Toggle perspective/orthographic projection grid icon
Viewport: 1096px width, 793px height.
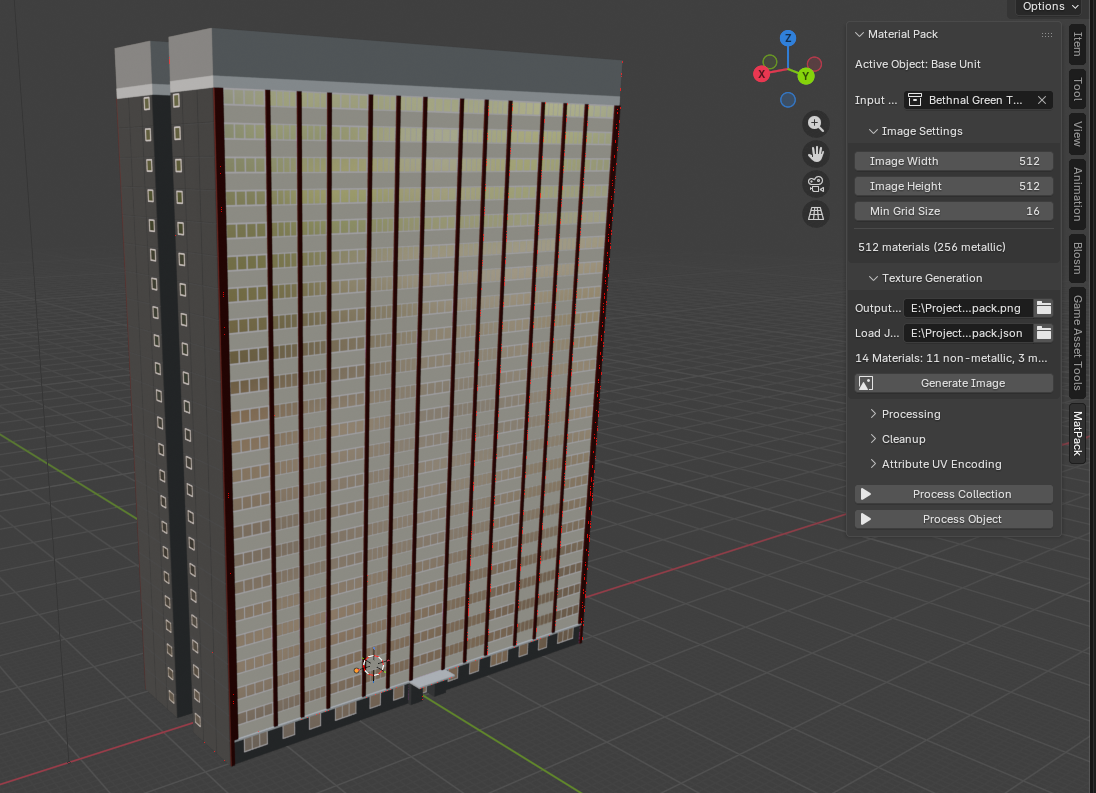pos(816,214)
